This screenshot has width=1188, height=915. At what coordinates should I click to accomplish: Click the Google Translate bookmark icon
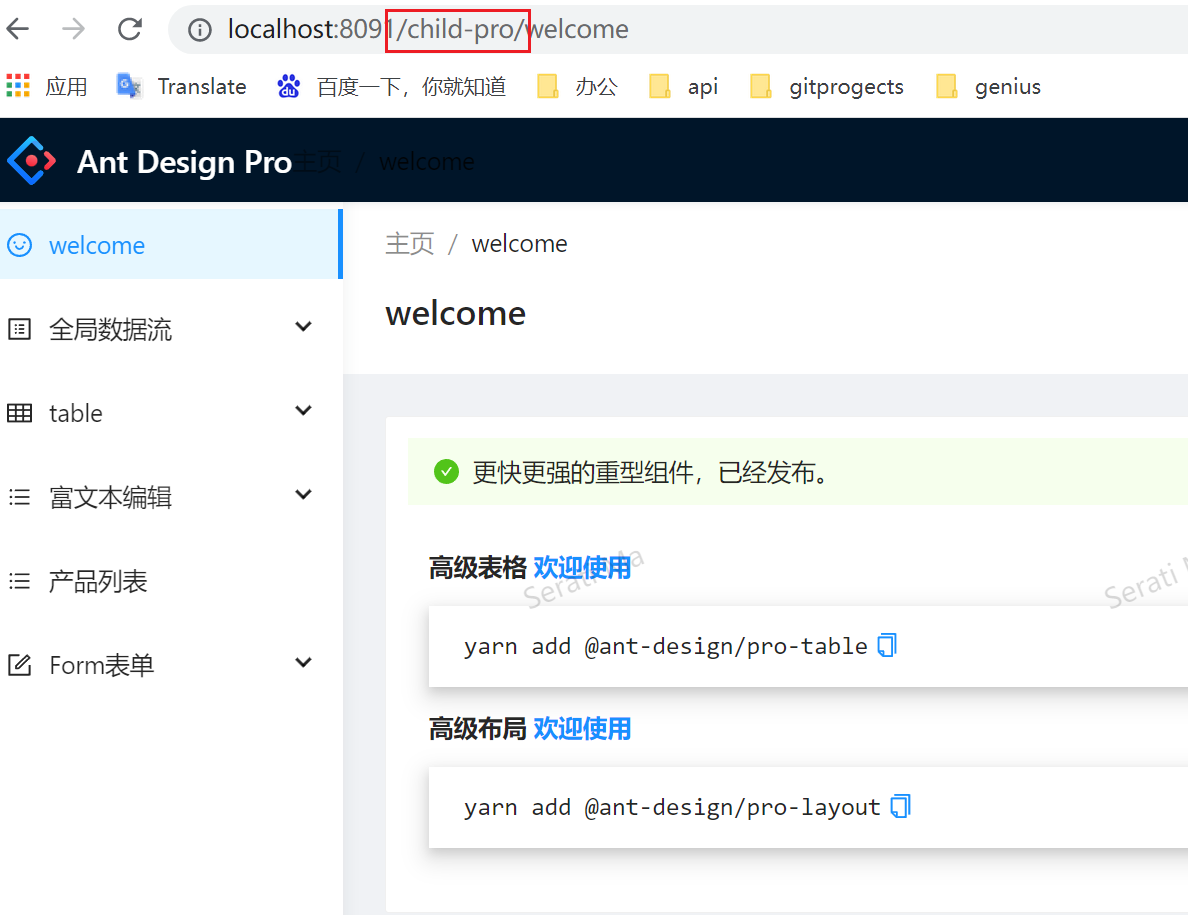click(129, 86)
